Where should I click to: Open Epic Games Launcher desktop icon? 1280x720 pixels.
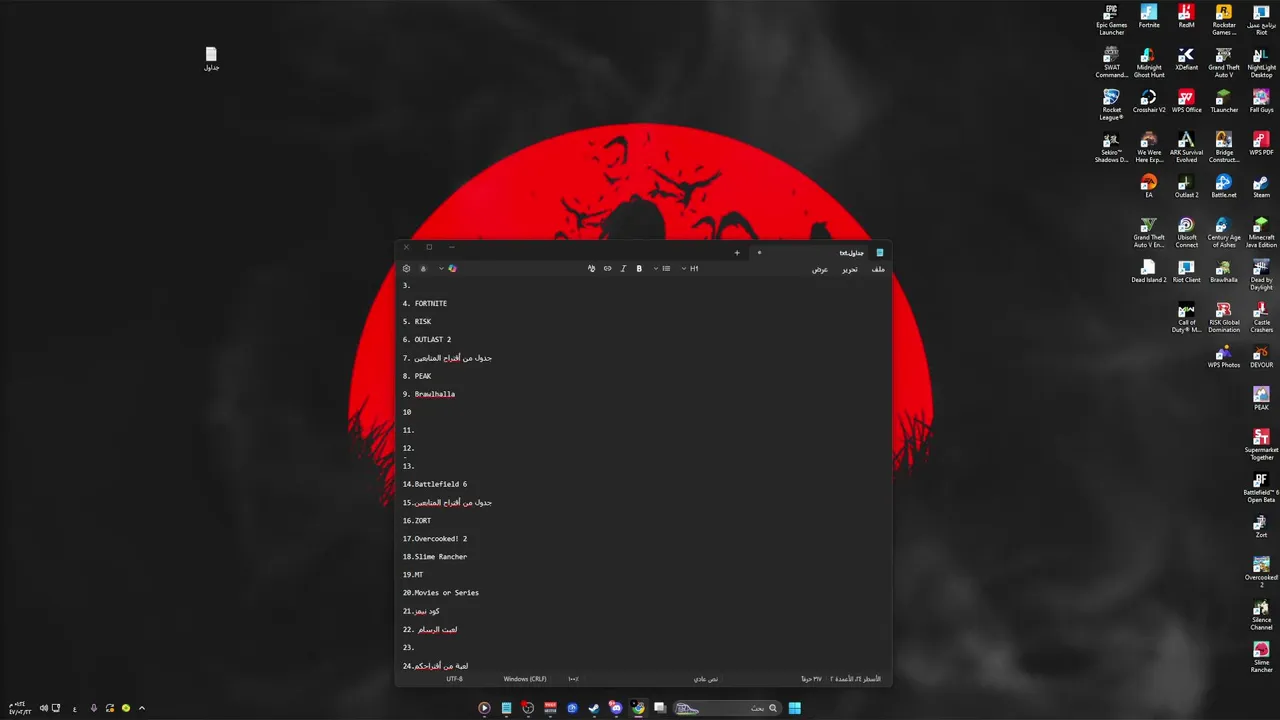[1111, 20]
